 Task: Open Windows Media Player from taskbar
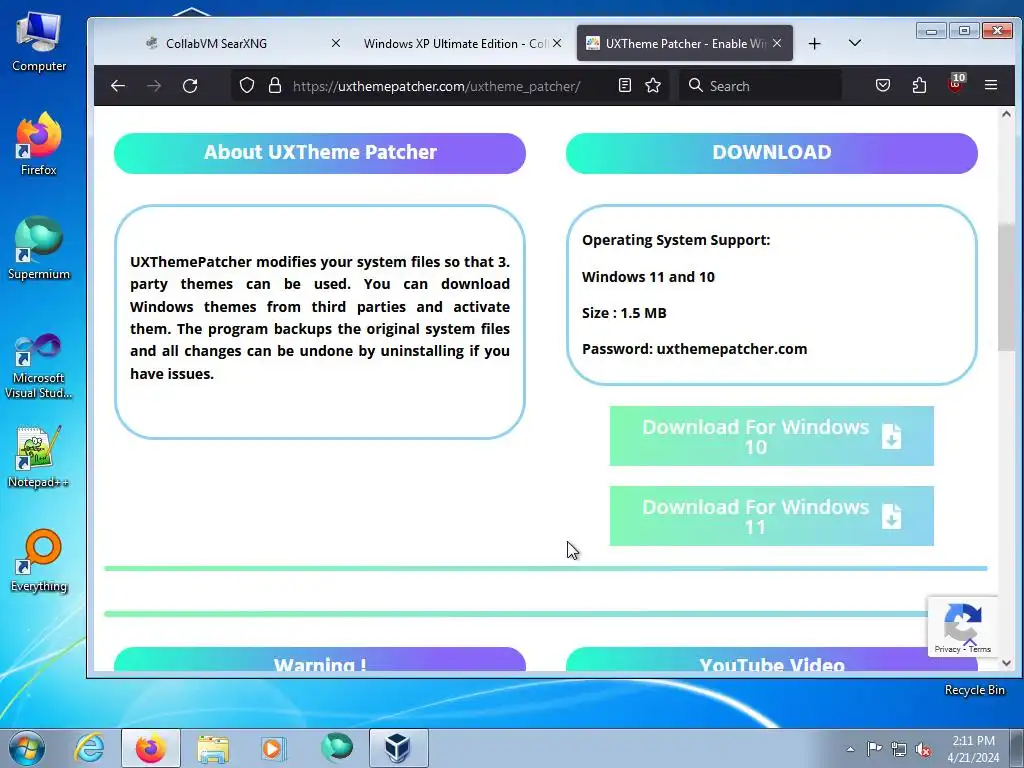pos(273,748)
